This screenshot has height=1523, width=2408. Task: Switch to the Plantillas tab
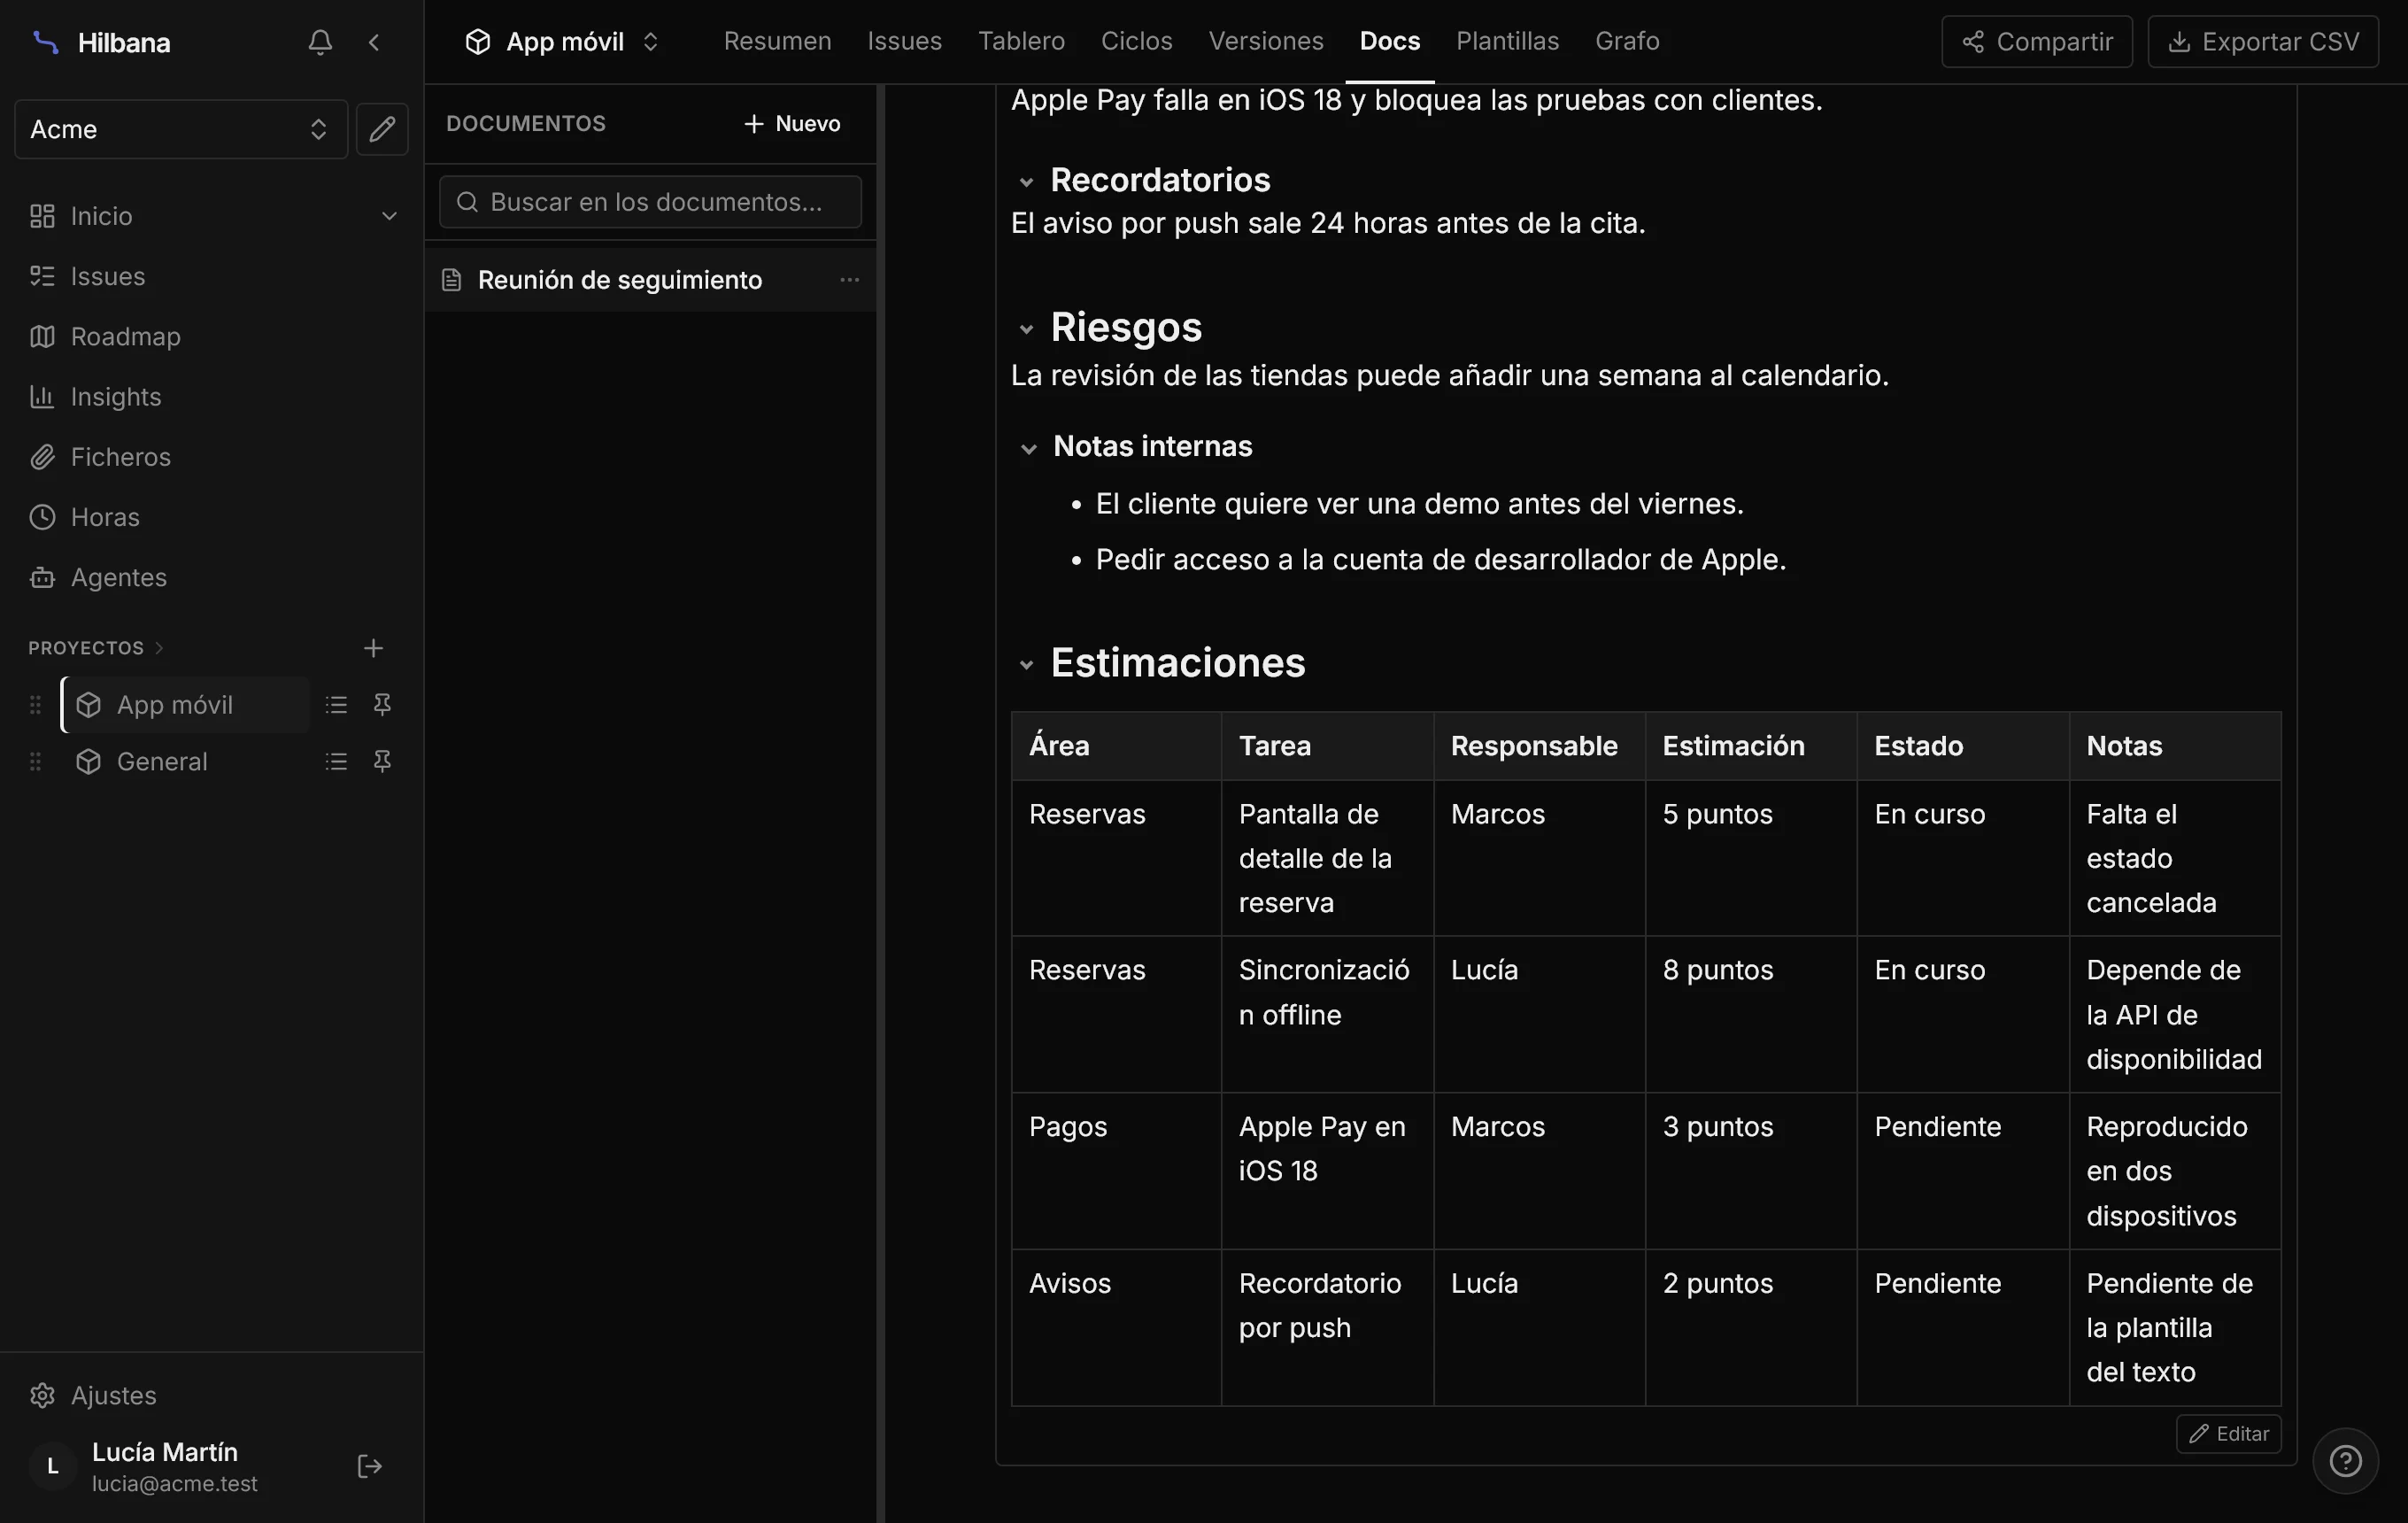(1507, 41)
